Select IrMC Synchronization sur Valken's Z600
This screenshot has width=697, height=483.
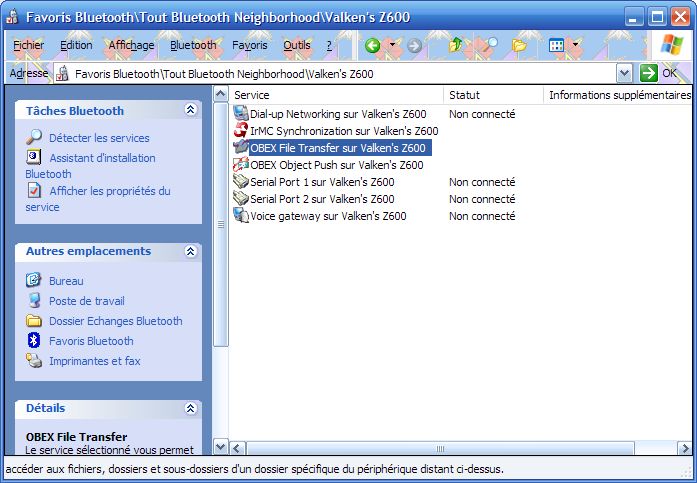pos(344,131)
